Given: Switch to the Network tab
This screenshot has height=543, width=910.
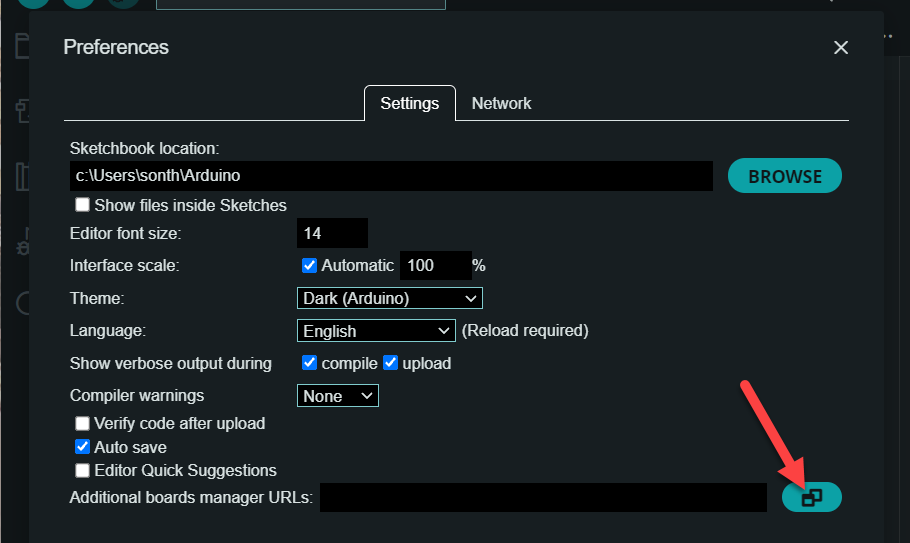Looking at the screenshot, I should point(501,103).
